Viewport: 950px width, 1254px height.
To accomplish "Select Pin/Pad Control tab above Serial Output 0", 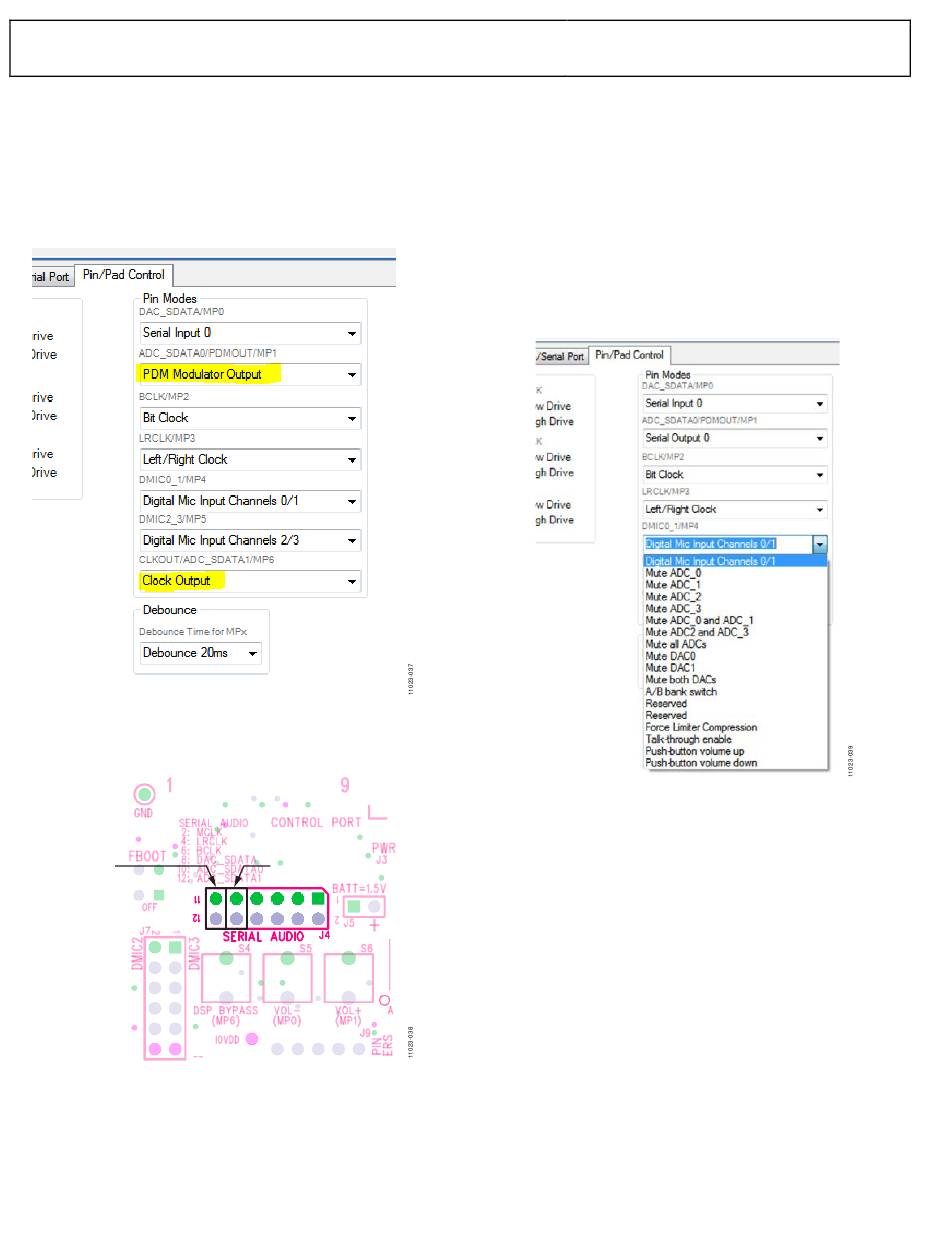I will 629,355.
